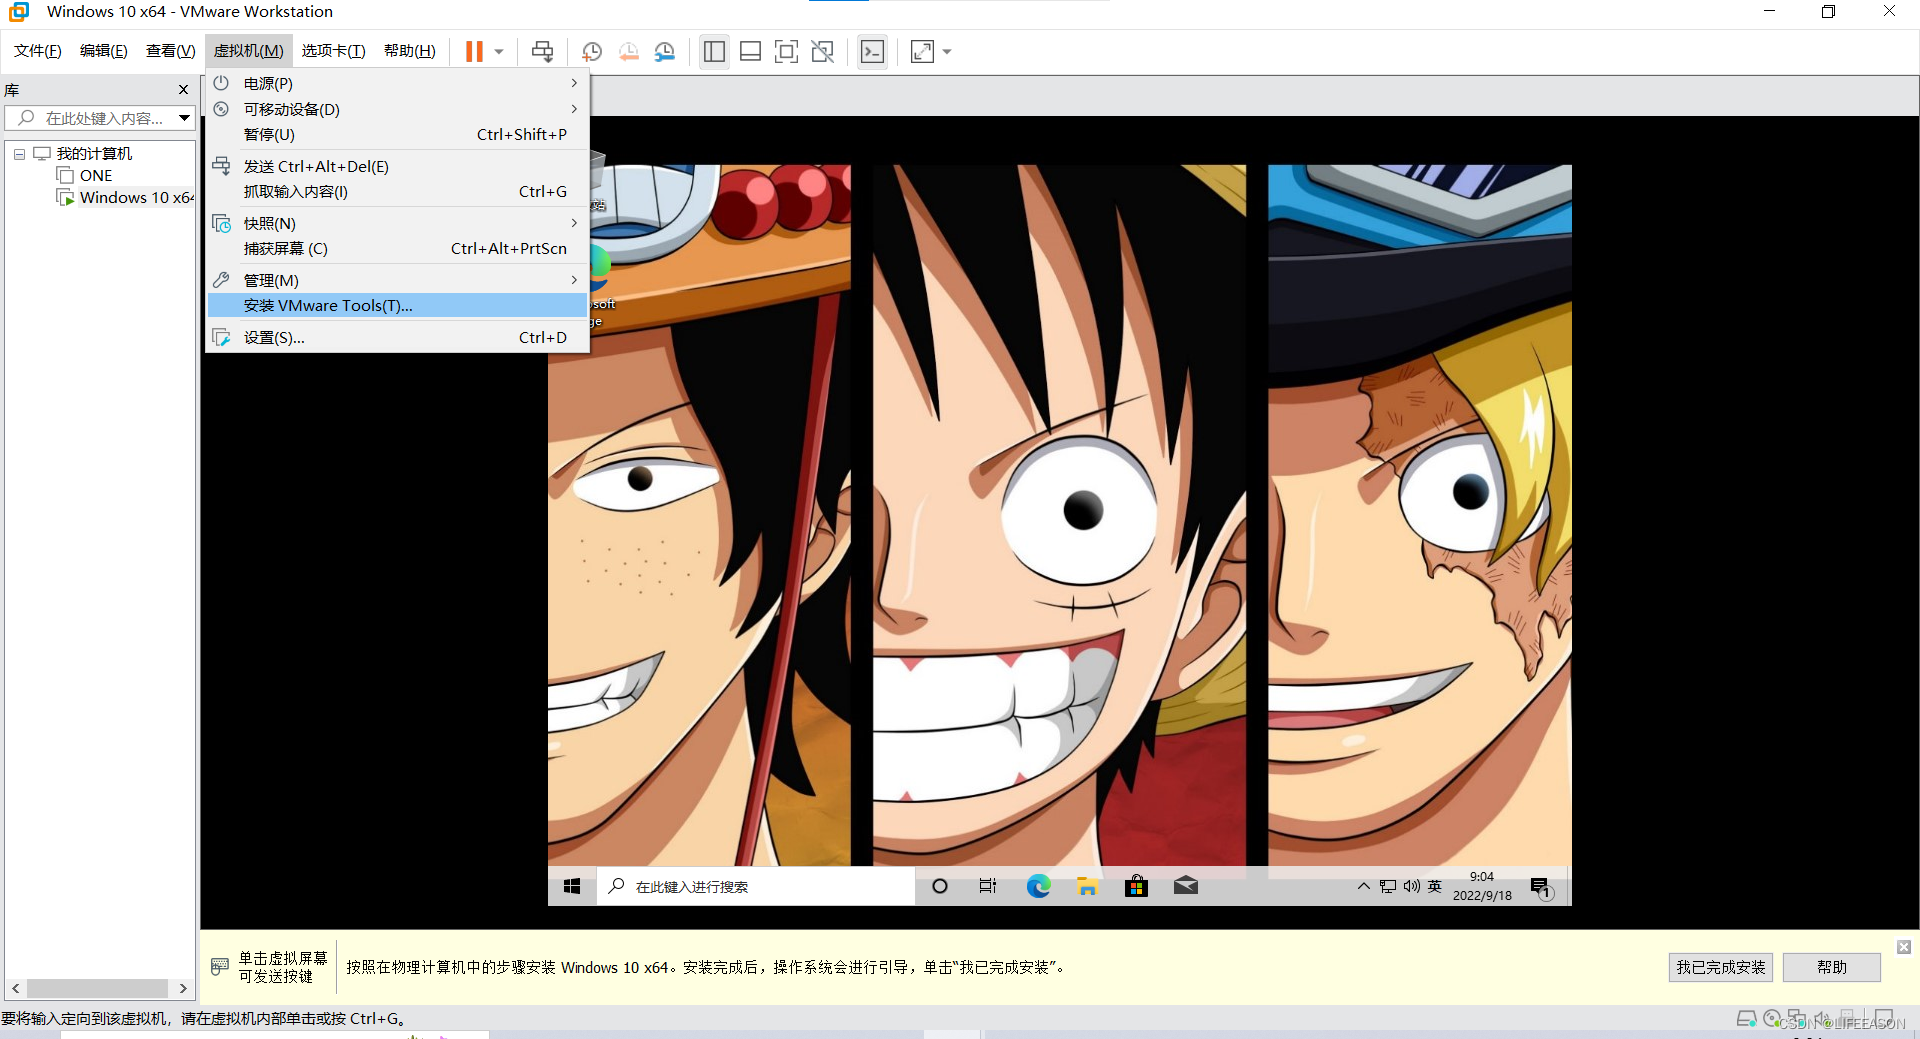Screen dimensions: 1920x1039
Task: Open the 查看(V) menu
Action: 171,51
